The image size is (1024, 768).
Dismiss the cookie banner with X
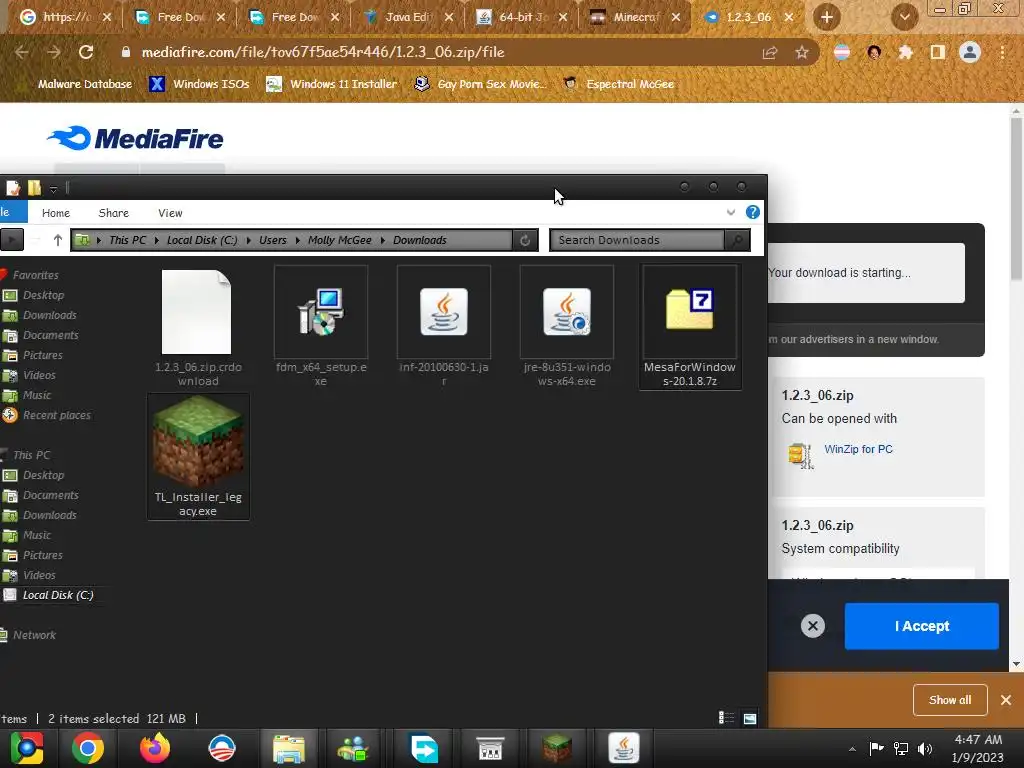[x=813, y=626]
